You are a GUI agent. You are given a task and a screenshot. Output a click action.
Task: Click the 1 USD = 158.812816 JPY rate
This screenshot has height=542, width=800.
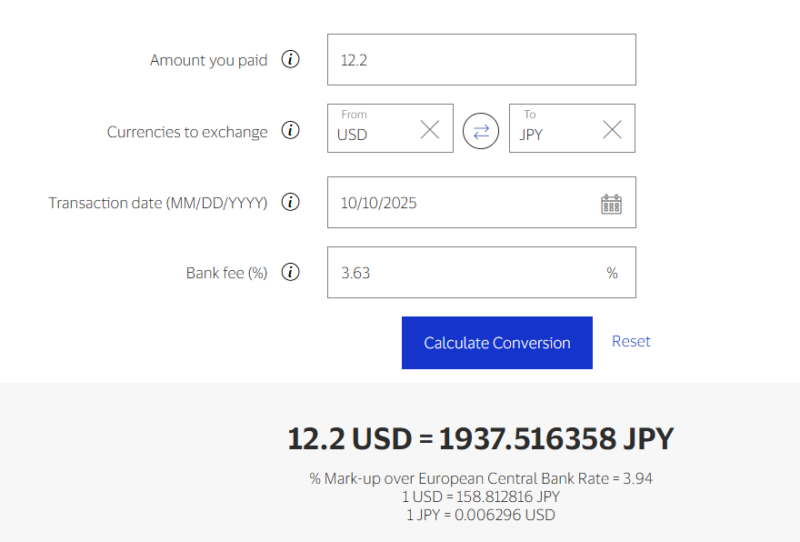(x=480, y=496)
